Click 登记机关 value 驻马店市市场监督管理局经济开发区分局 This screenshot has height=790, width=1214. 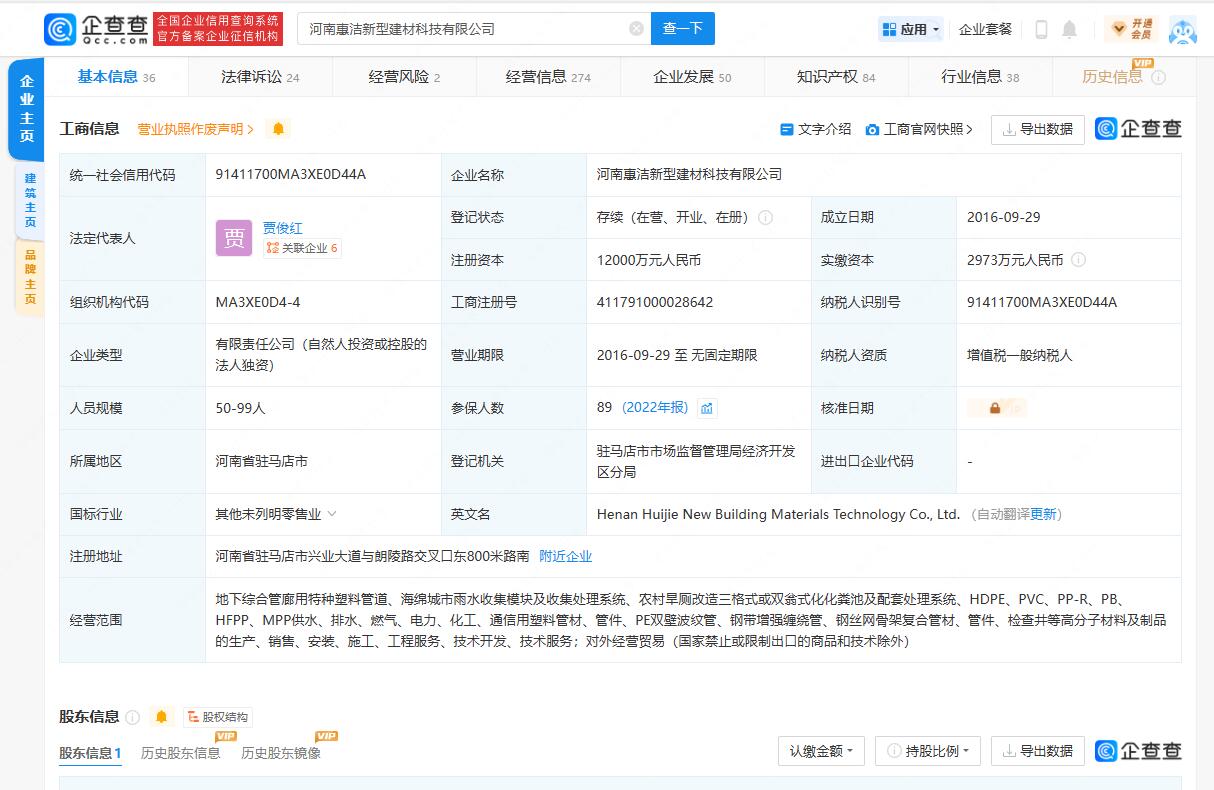pyautogui.click(x=697, y=461)
